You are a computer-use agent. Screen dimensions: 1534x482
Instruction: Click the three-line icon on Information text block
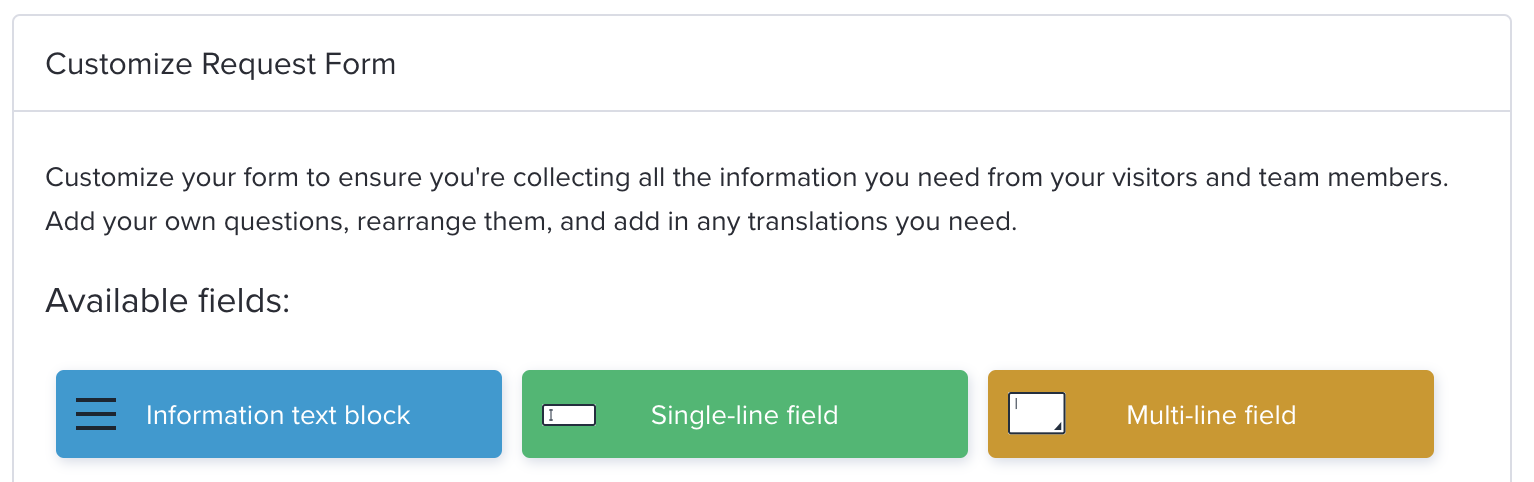point(96,414)
